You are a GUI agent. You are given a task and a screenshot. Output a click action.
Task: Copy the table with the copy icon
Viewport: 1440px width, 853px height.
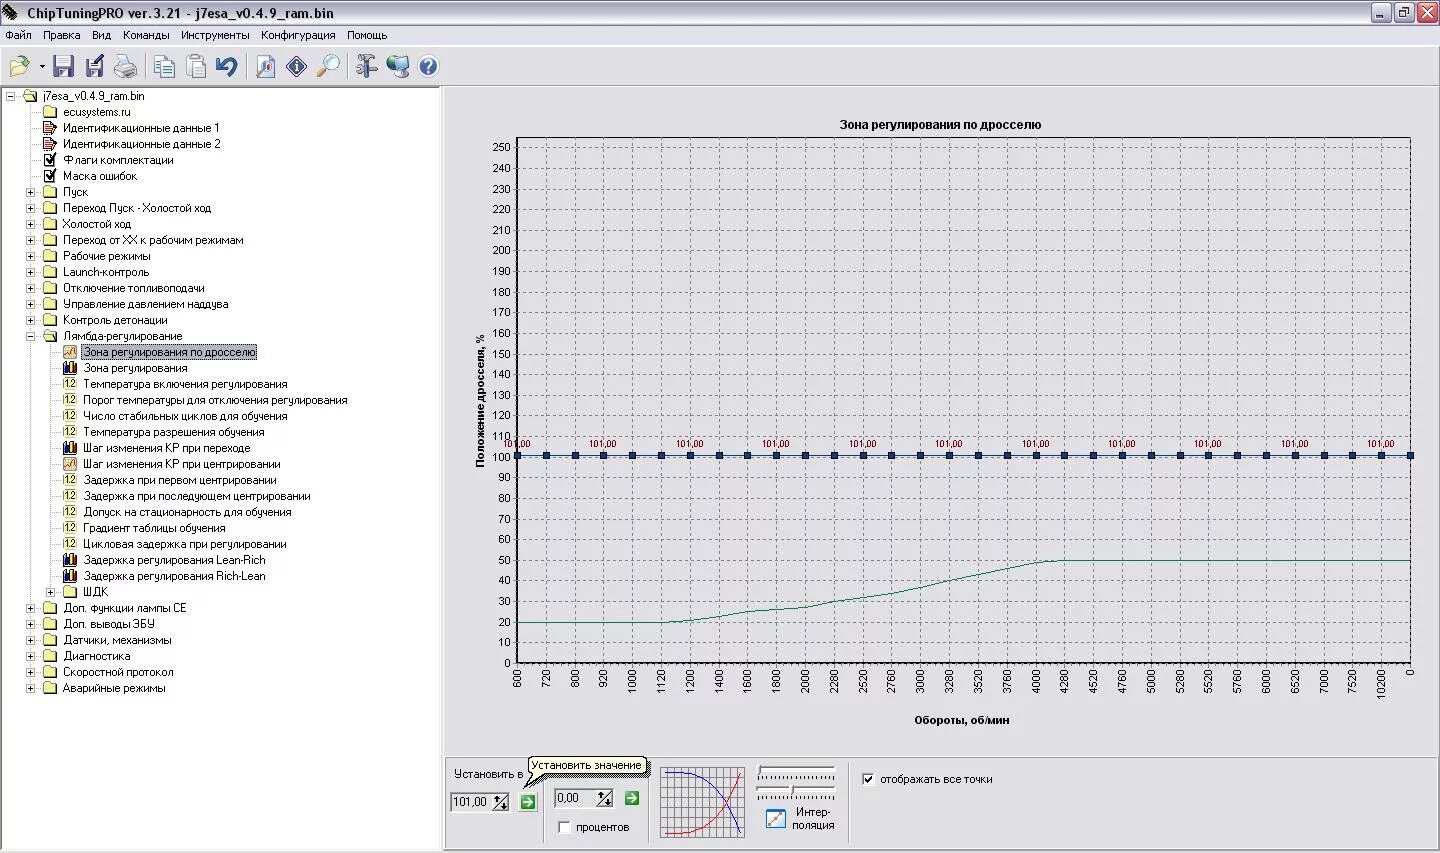tap(164, 67)
